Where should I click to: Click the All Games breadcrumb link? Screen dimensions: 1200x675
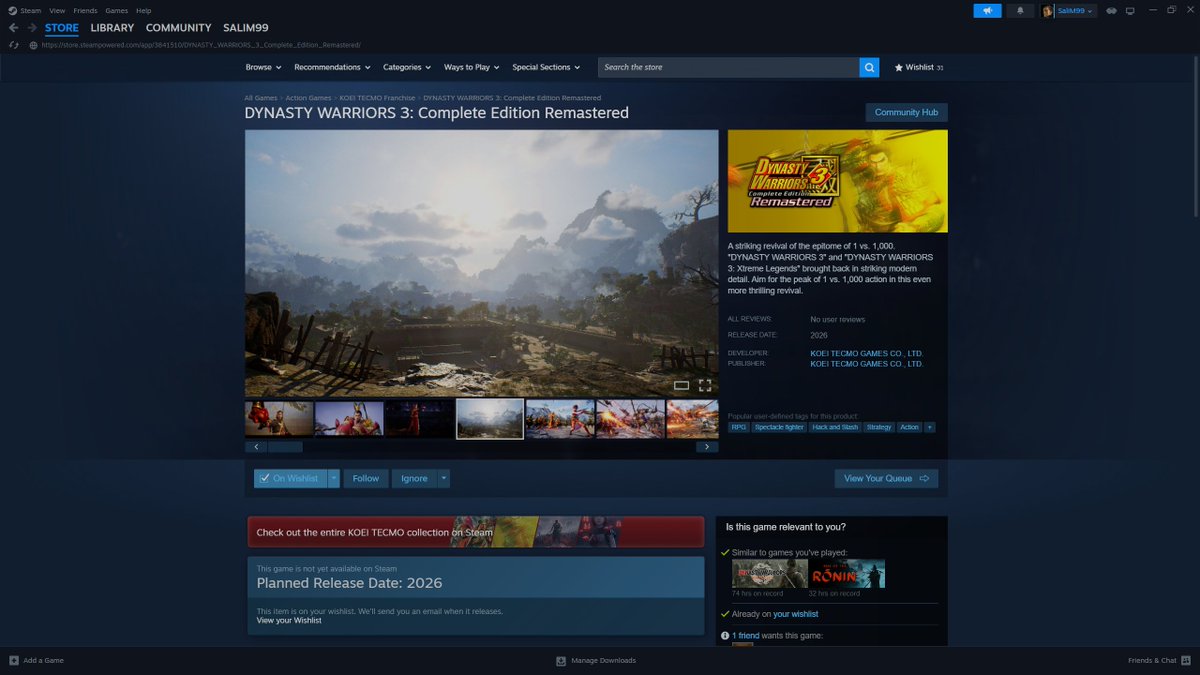click(261, 98)
